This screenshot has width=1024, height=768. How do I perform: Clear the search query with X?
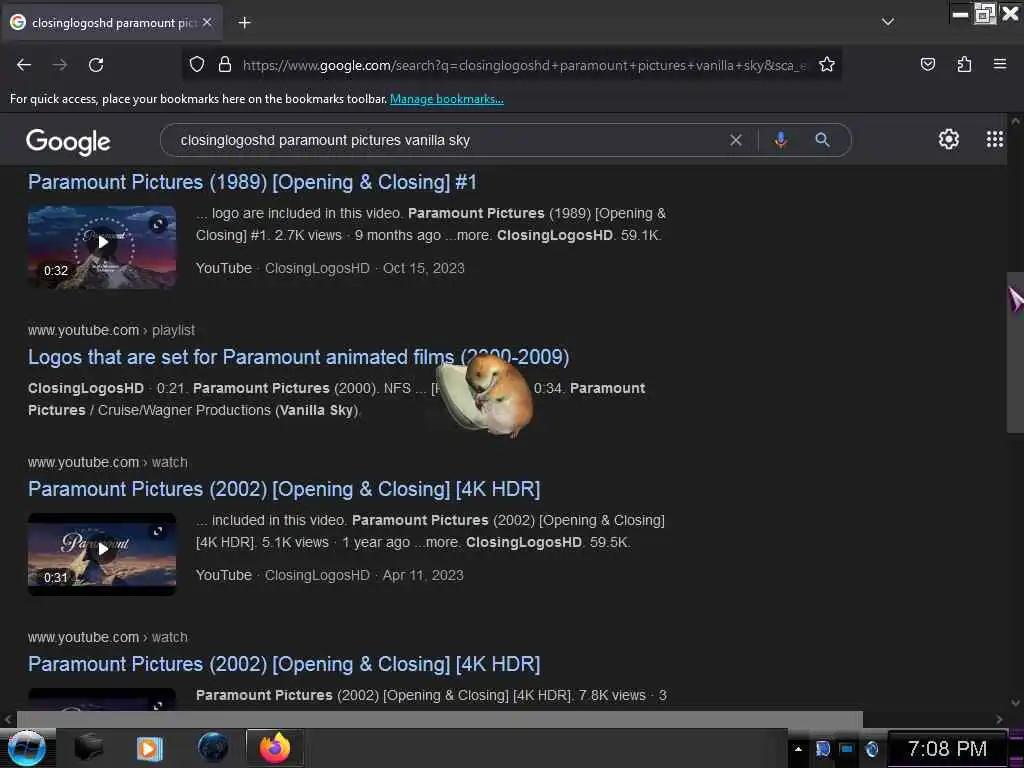click(735, 140)
